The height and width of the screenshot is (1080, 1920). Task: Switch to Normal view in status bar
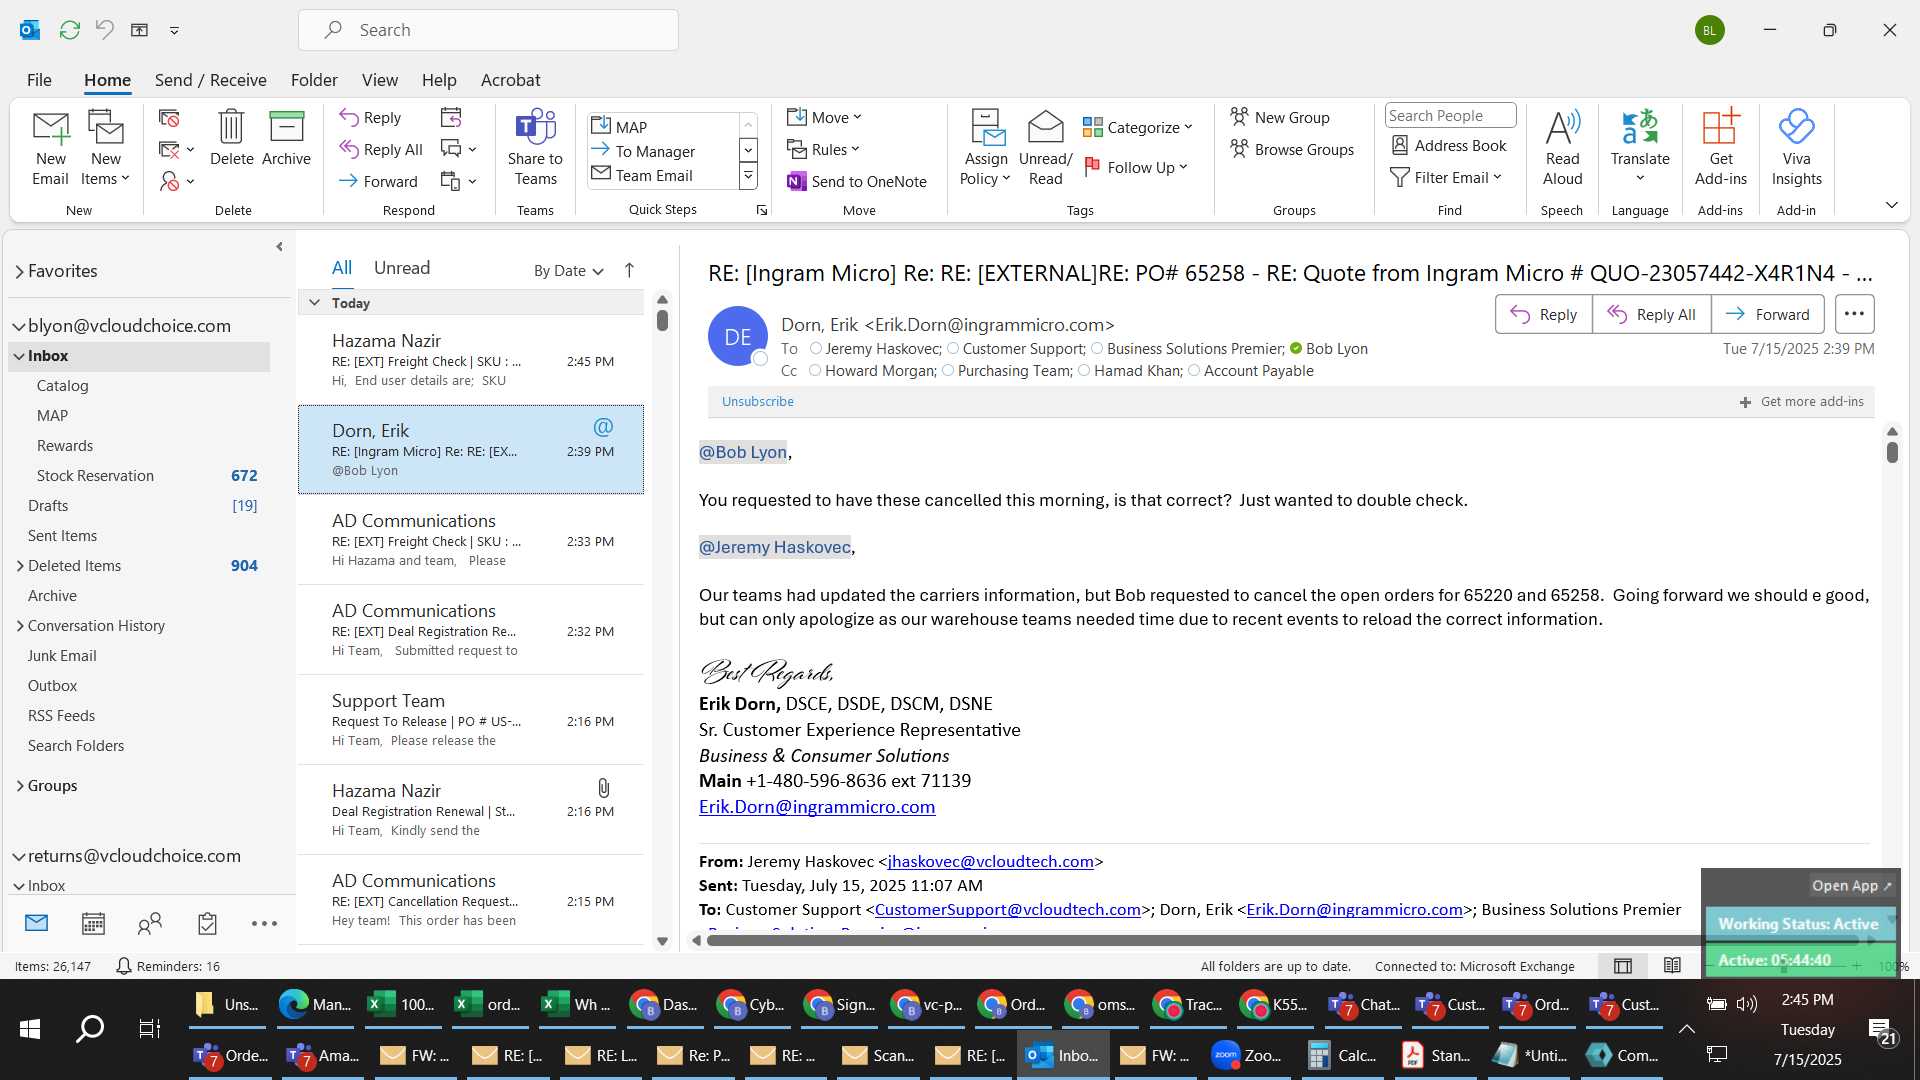point(1623,966)
